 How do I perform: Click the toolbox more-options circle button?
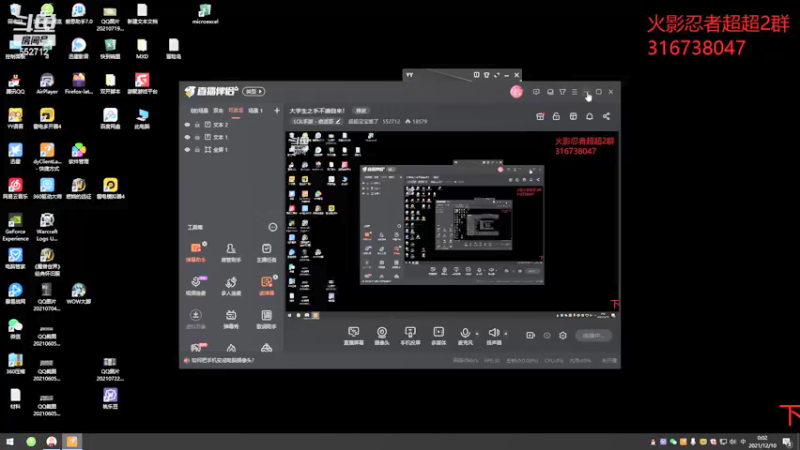coord(272,227)
